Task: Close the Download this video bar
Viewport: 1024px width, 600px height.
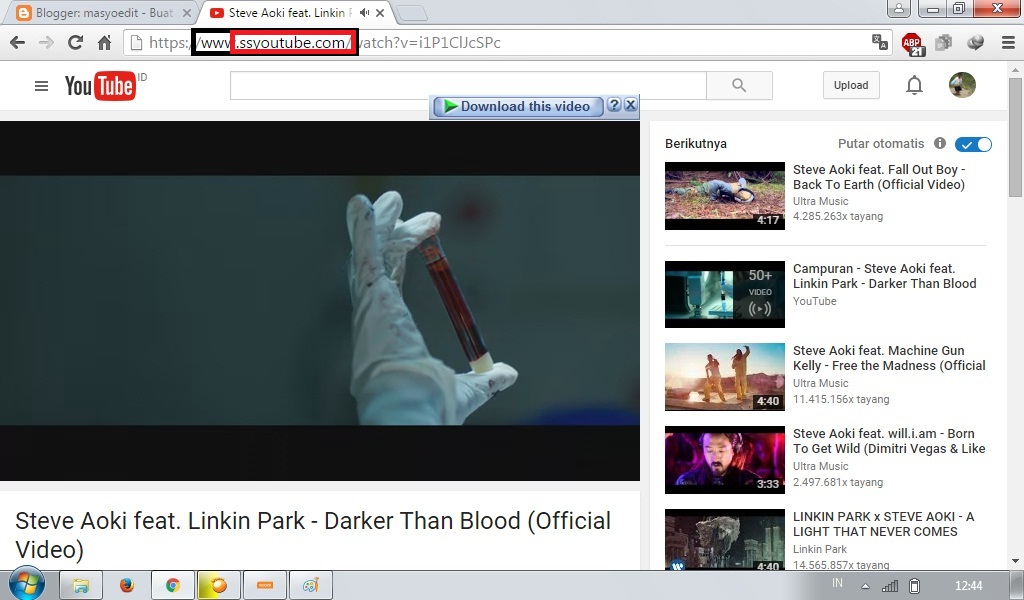Action: tap(631, 105)
